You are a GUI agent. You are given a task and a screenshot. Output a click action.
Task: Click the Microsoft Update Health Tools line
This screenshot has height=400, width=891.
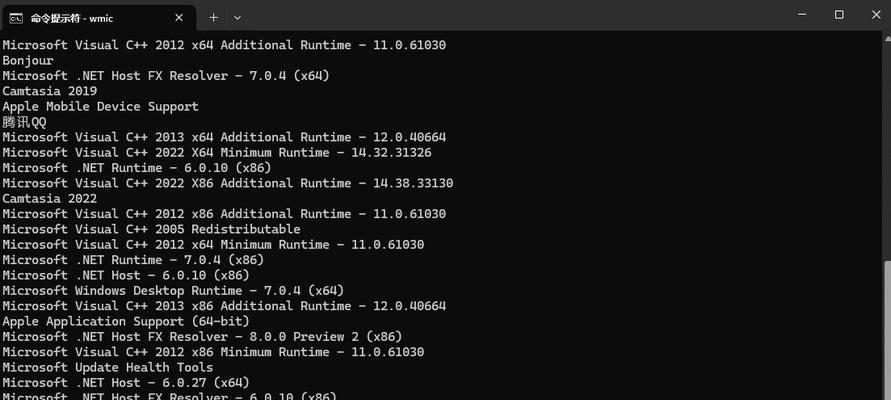tap(107, 367)
